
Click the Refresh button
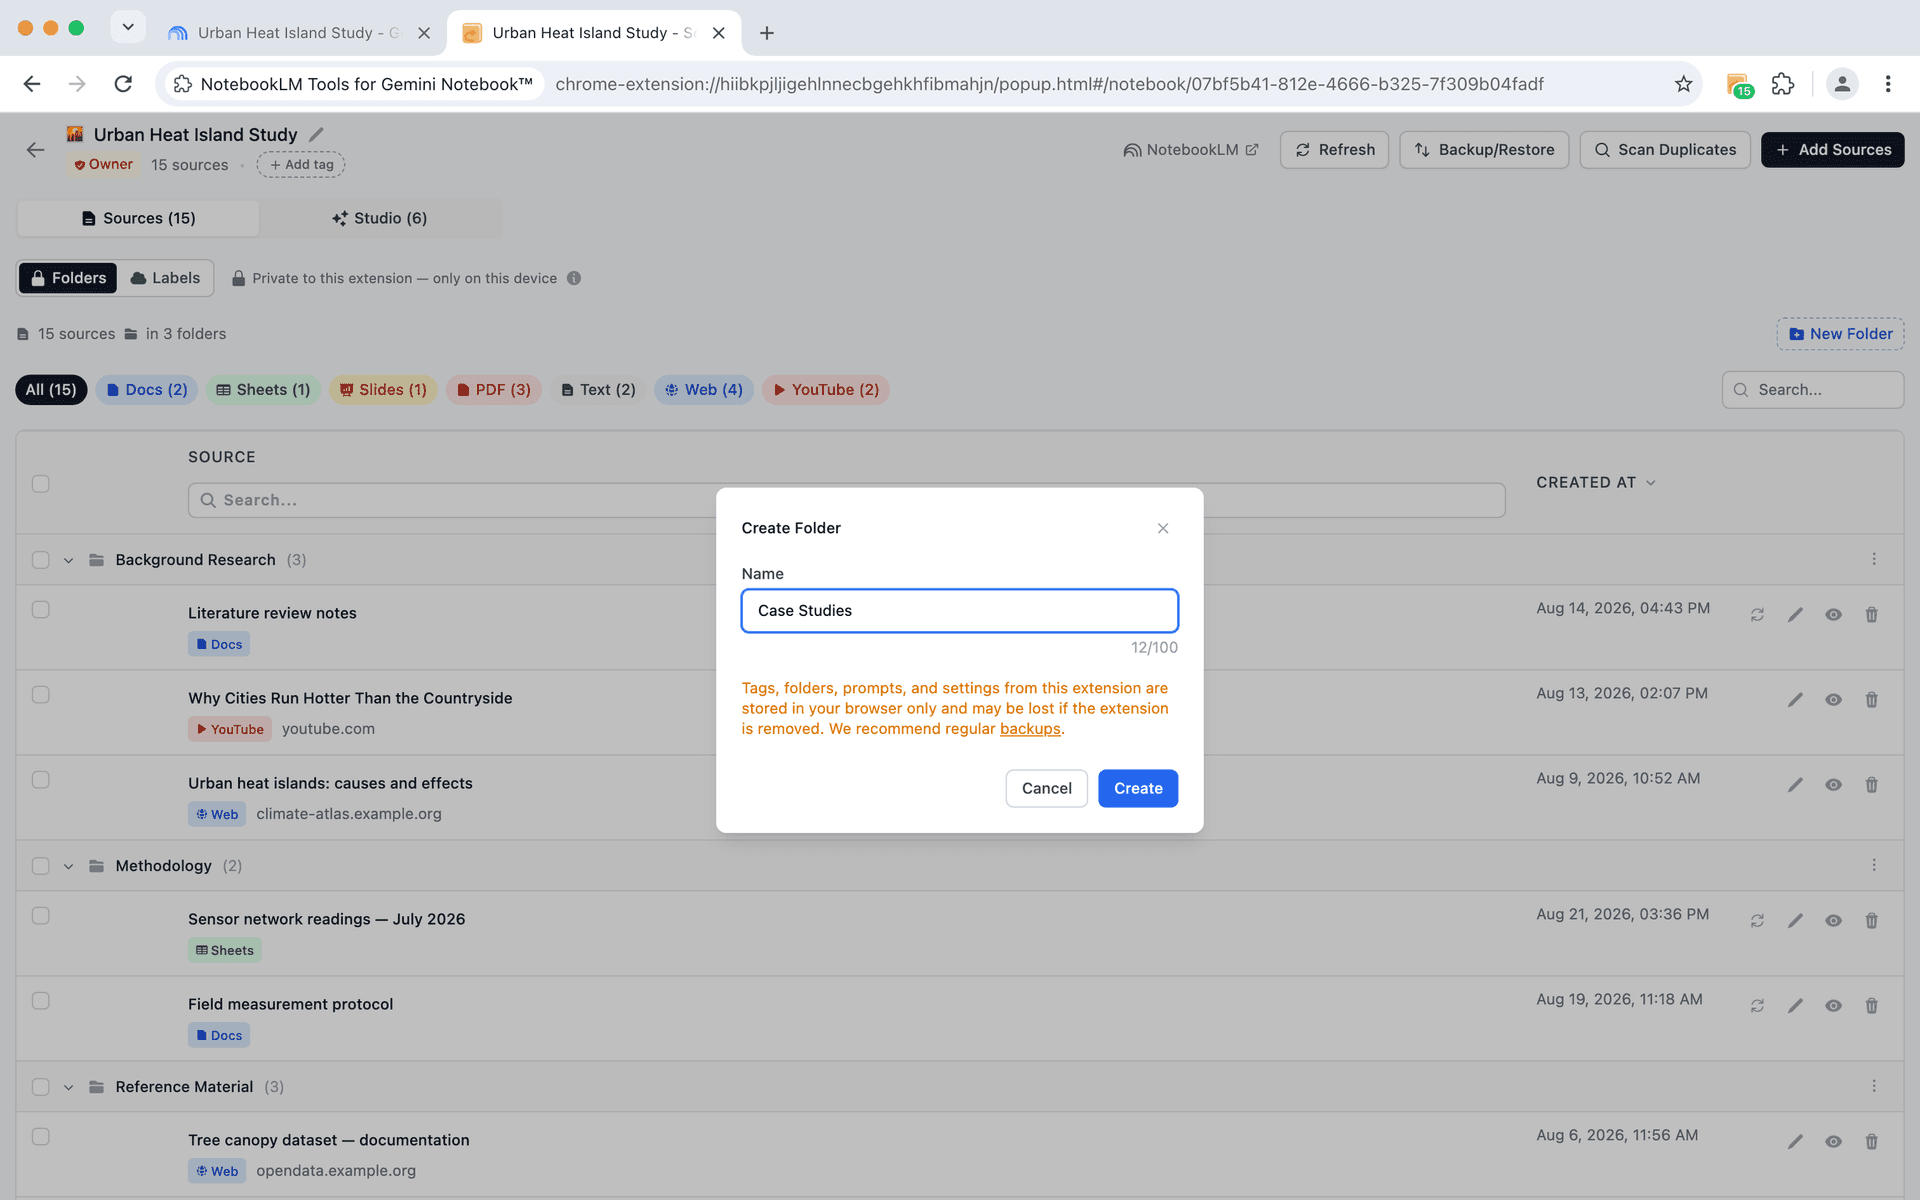(x=1334, y=150)
